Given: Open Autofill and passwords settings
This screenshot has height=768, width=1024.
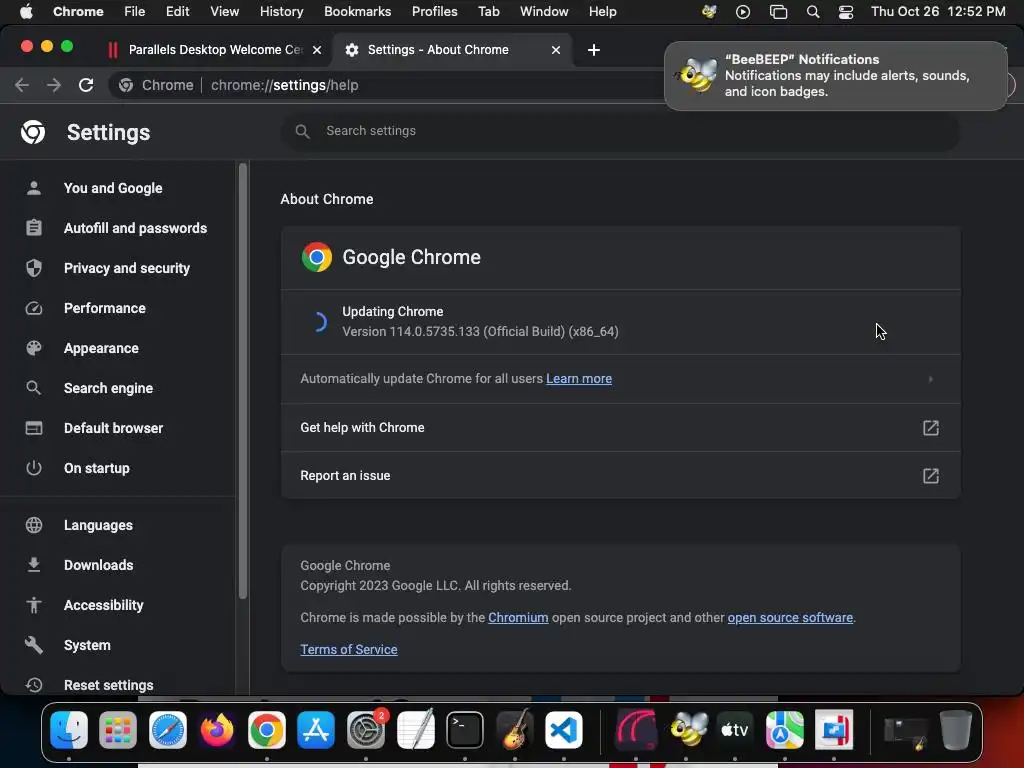Looking at the screenshot, I should tap(135, 228).
